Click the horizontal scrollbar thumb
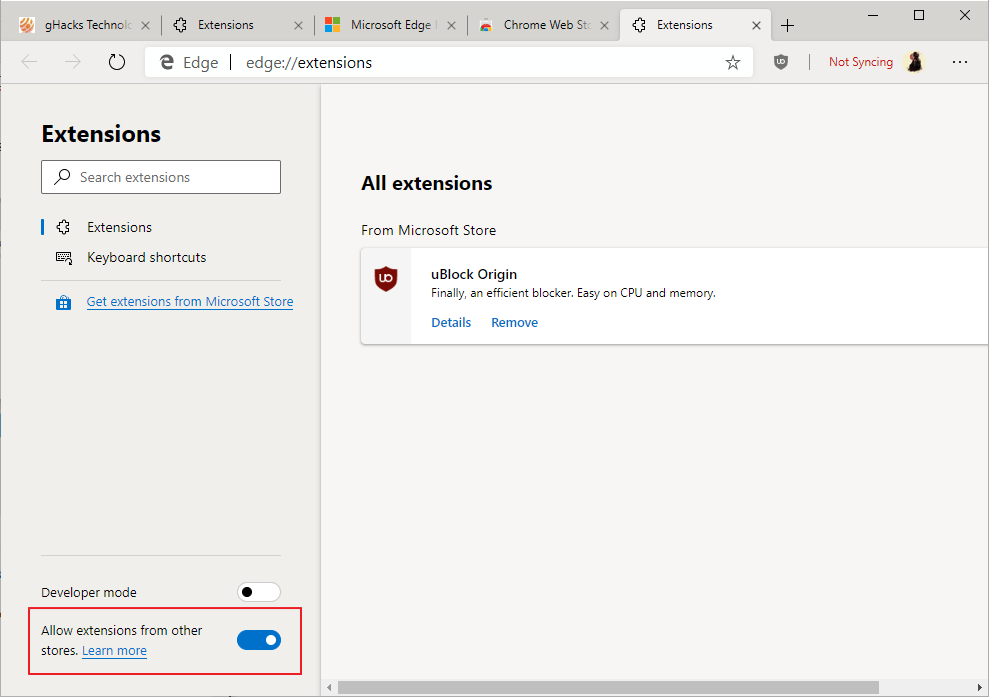The height and width of the screenshot is (697, 989). (x=608, y=687)
